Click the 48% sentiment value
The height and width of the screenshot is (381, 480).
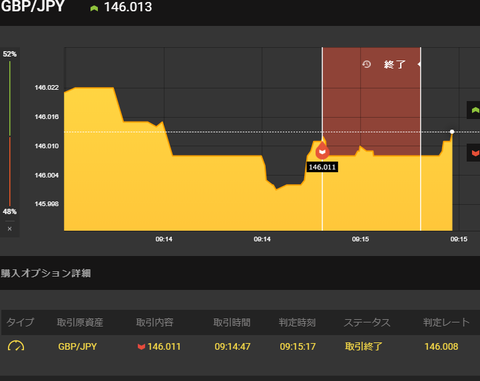pos(10,211)
